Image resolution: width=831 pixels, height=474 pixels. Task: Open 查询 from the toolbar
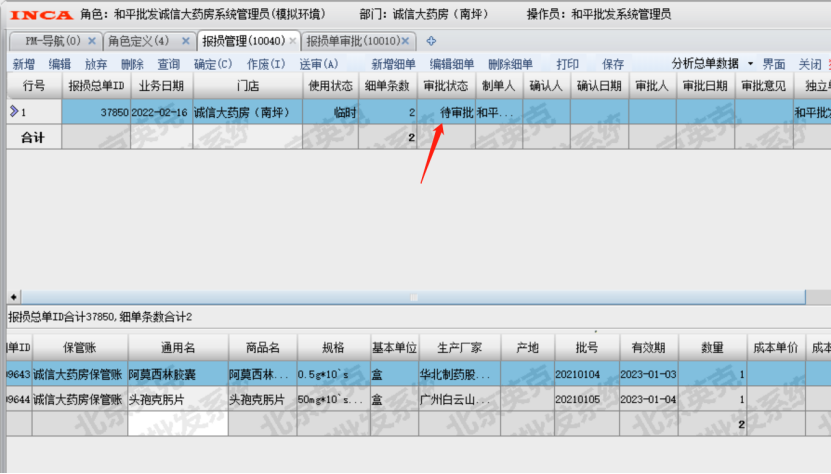click(169, 64)
